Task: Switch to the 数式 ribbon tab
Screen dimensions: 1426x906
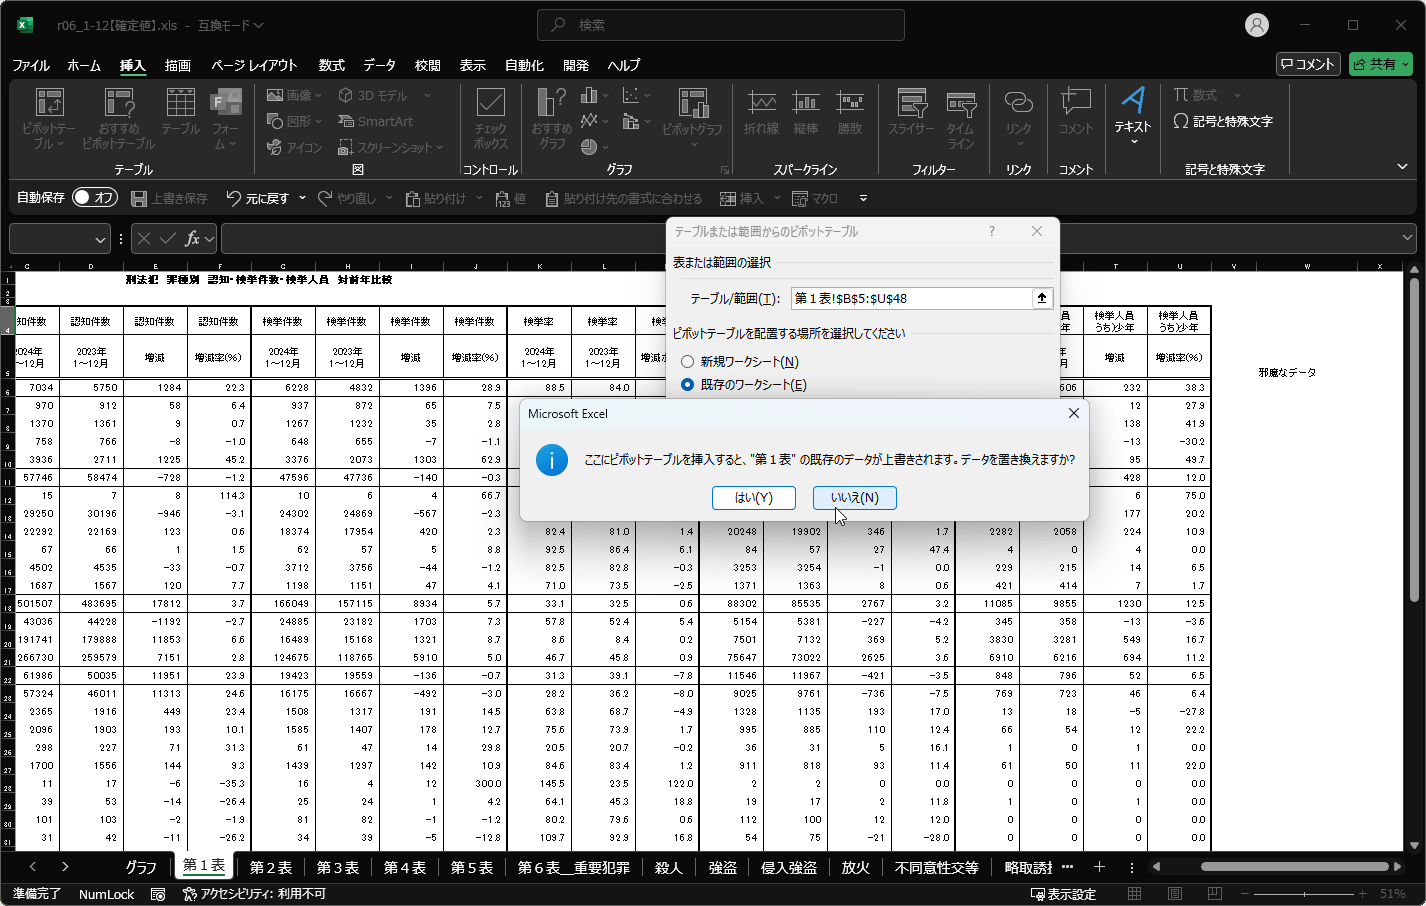Action: pos(331,65)
